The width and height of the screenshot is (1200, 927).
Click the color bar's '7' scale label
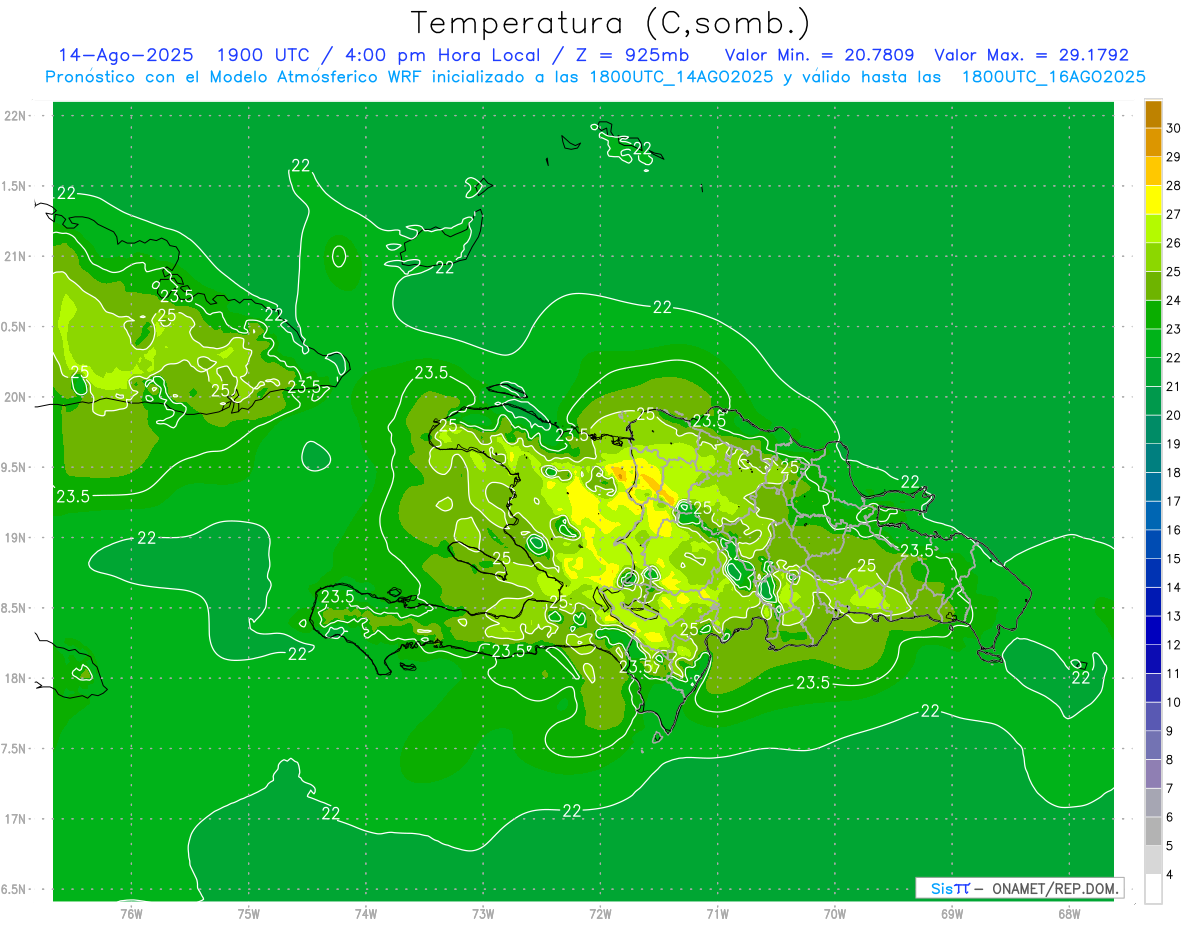pyautogui.click(x=1170, y=788)
